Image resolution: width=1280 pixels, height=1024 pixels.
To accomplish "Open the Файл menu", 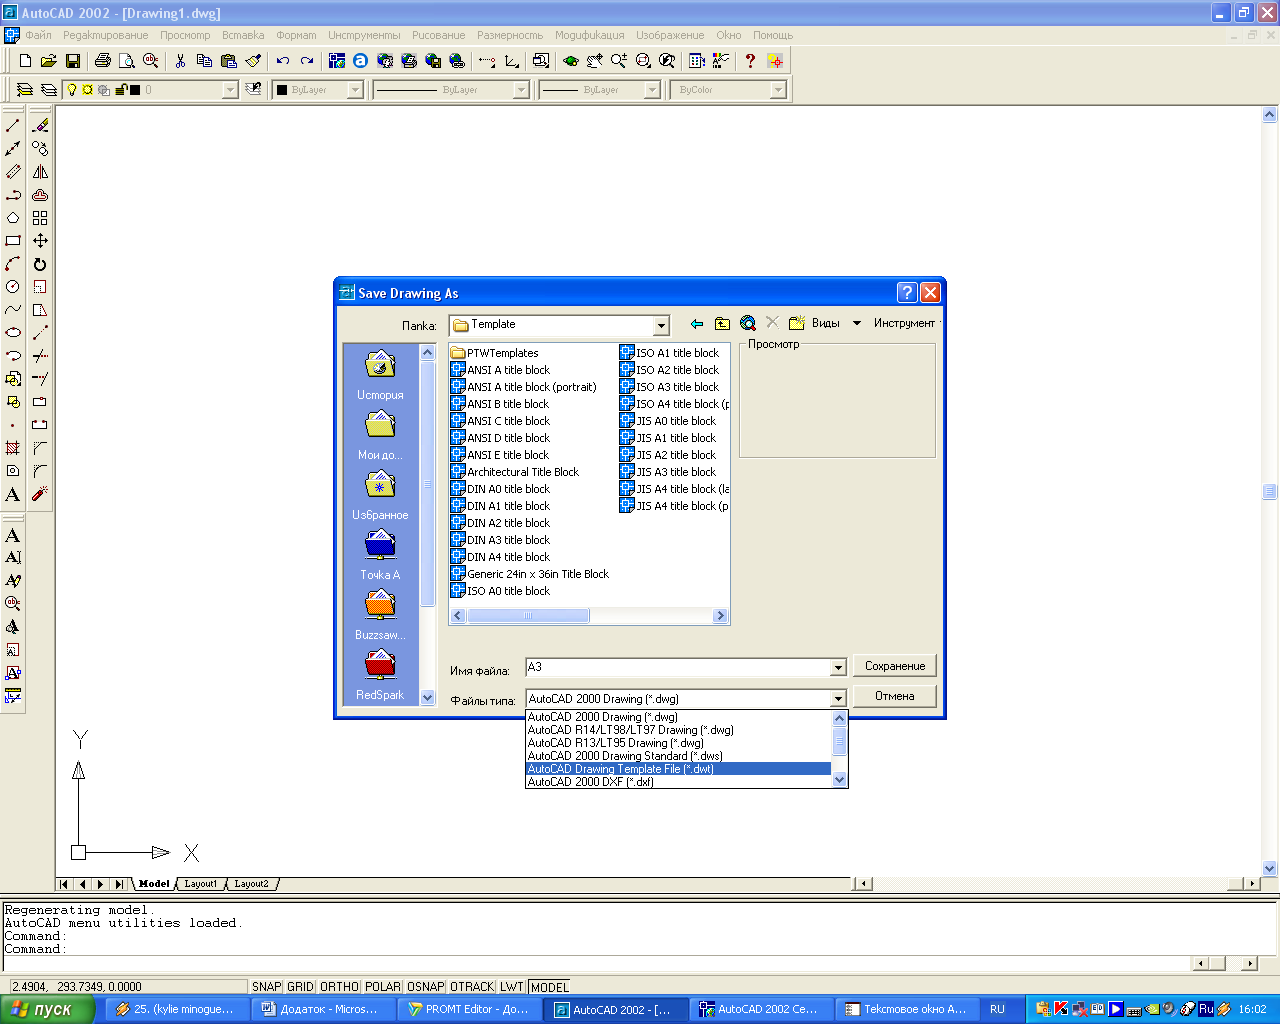I will [38, 35].
